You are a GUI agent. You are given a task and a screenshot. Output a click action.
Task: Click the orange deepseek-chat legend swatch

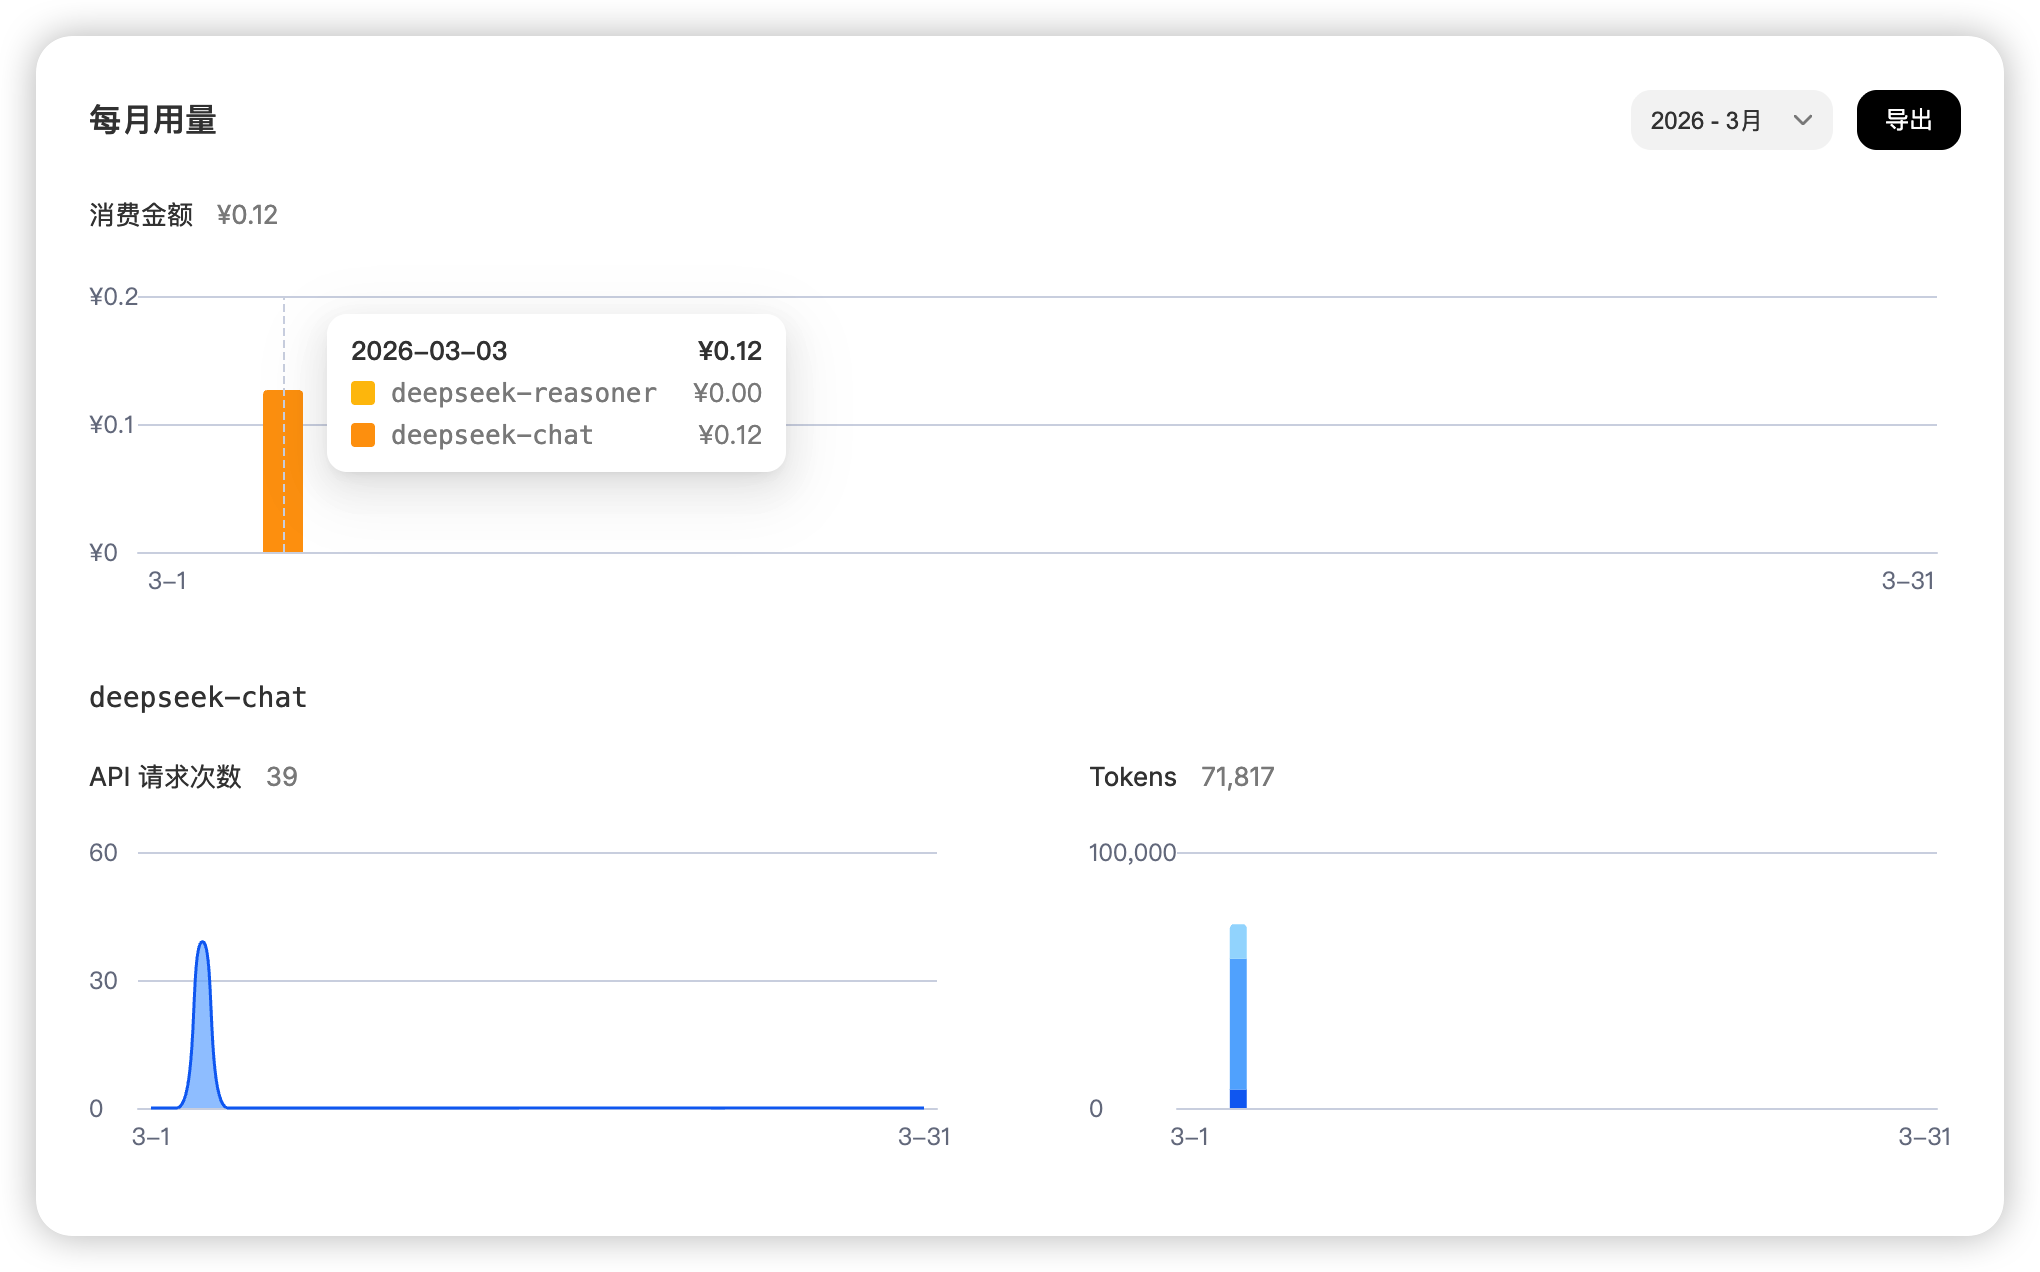363,435
